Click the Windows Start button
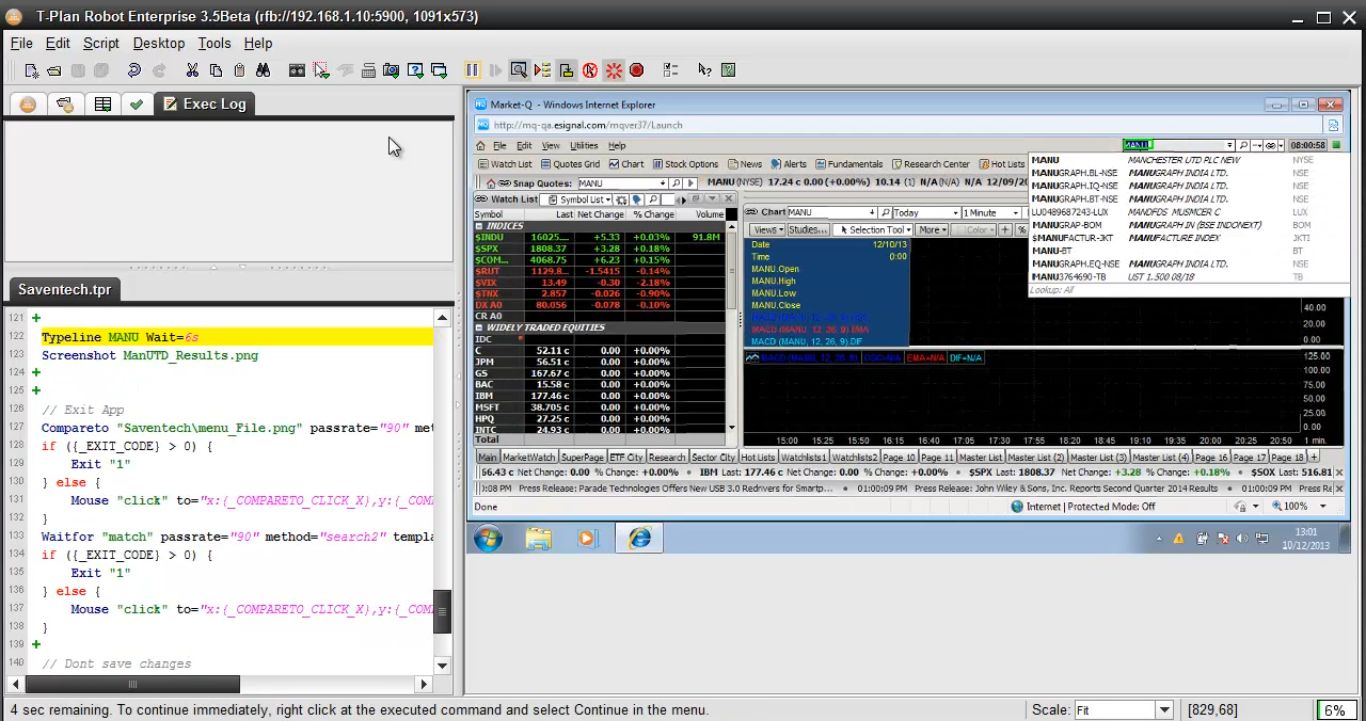 (489, 538)
